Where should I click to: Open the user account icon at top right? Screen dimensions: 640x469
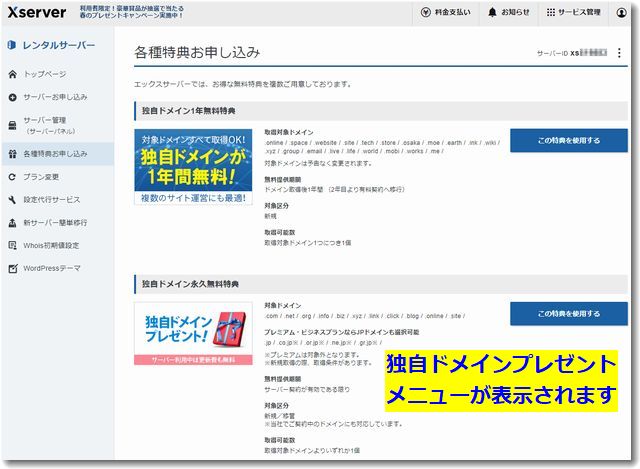[622, 13]
